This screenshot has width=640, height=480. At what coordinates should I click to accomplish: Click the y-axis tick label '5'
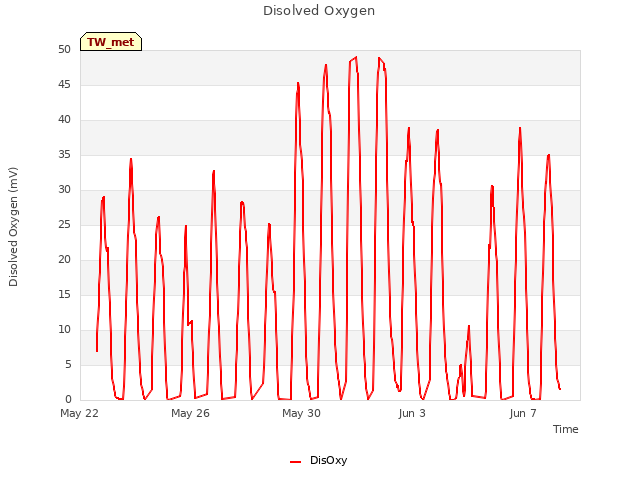pyautogui.click(x=68, y=364)
